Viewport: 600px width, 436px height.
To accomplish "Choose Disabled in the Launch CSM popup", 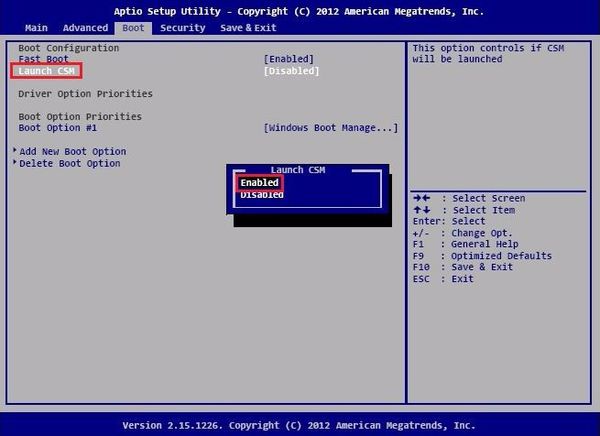I will [x=261, y=195].
